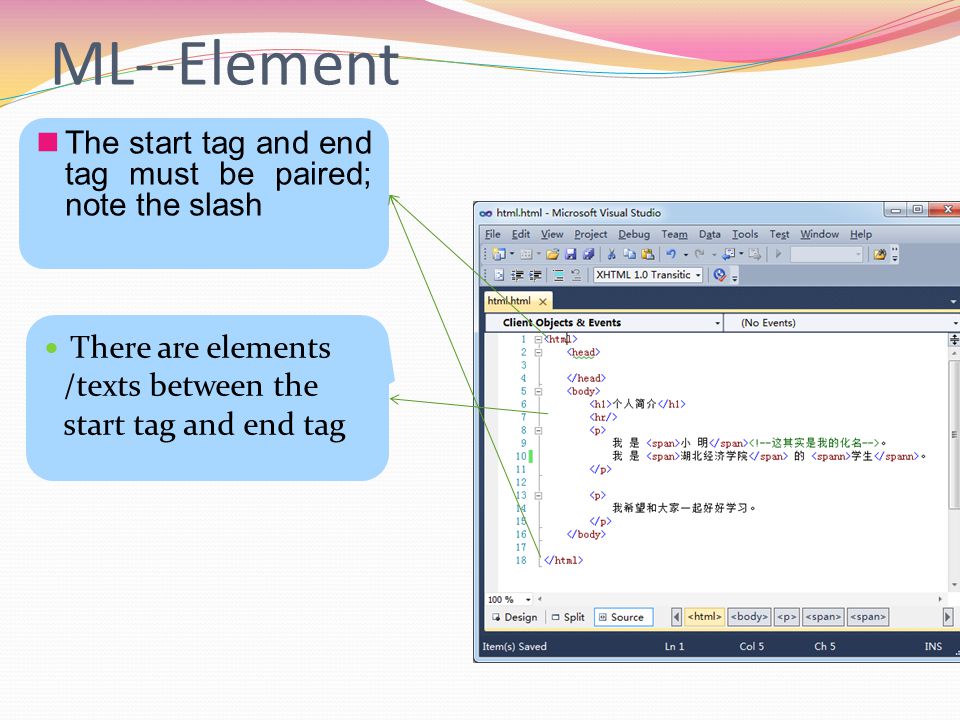Image resolution: width=960 pixels, height=720 pixels.
Task: Click the Comment out selected lines icon
Action: coord(558,275)
